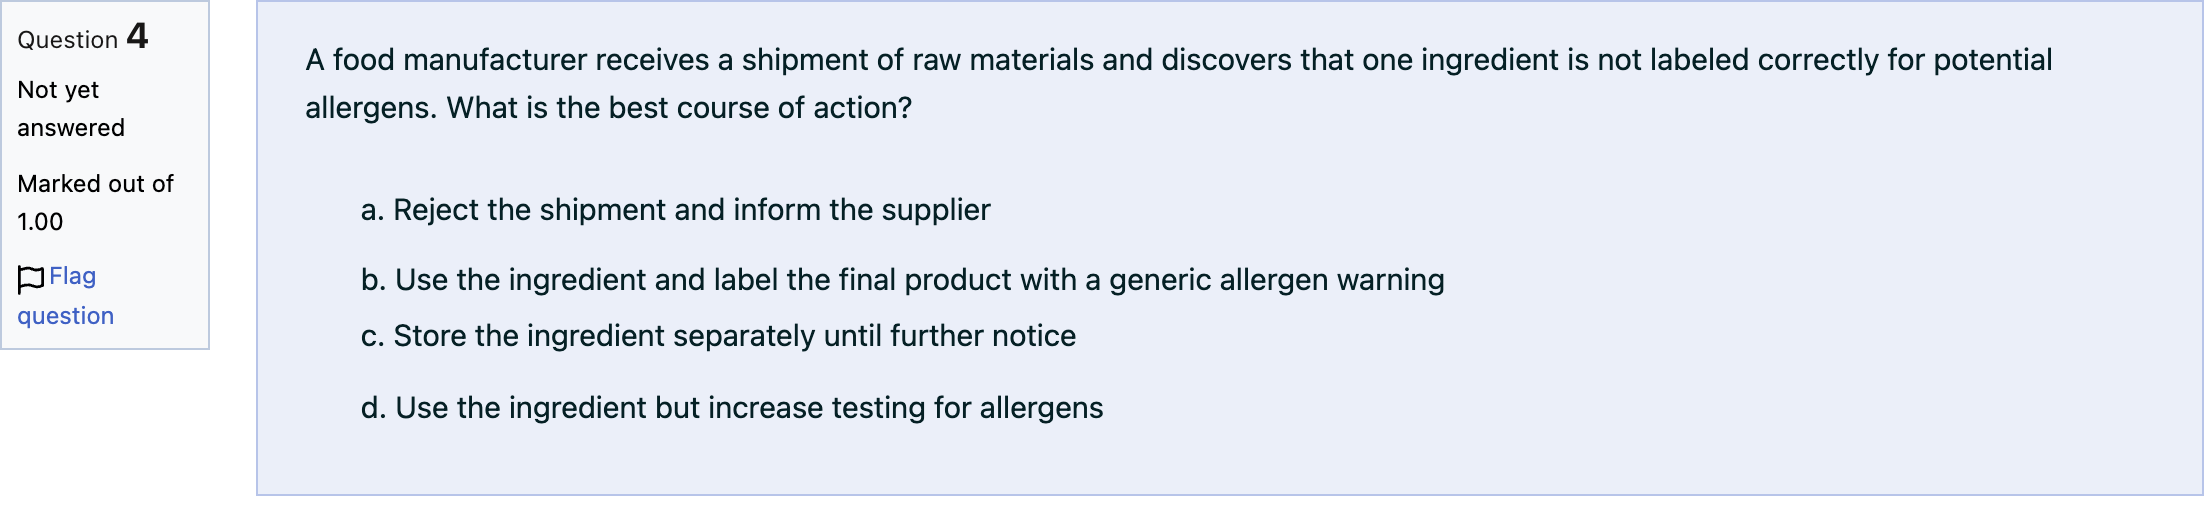Click the bold question number 4
This screenshot has width=2204, height=528.
point(137,36)
